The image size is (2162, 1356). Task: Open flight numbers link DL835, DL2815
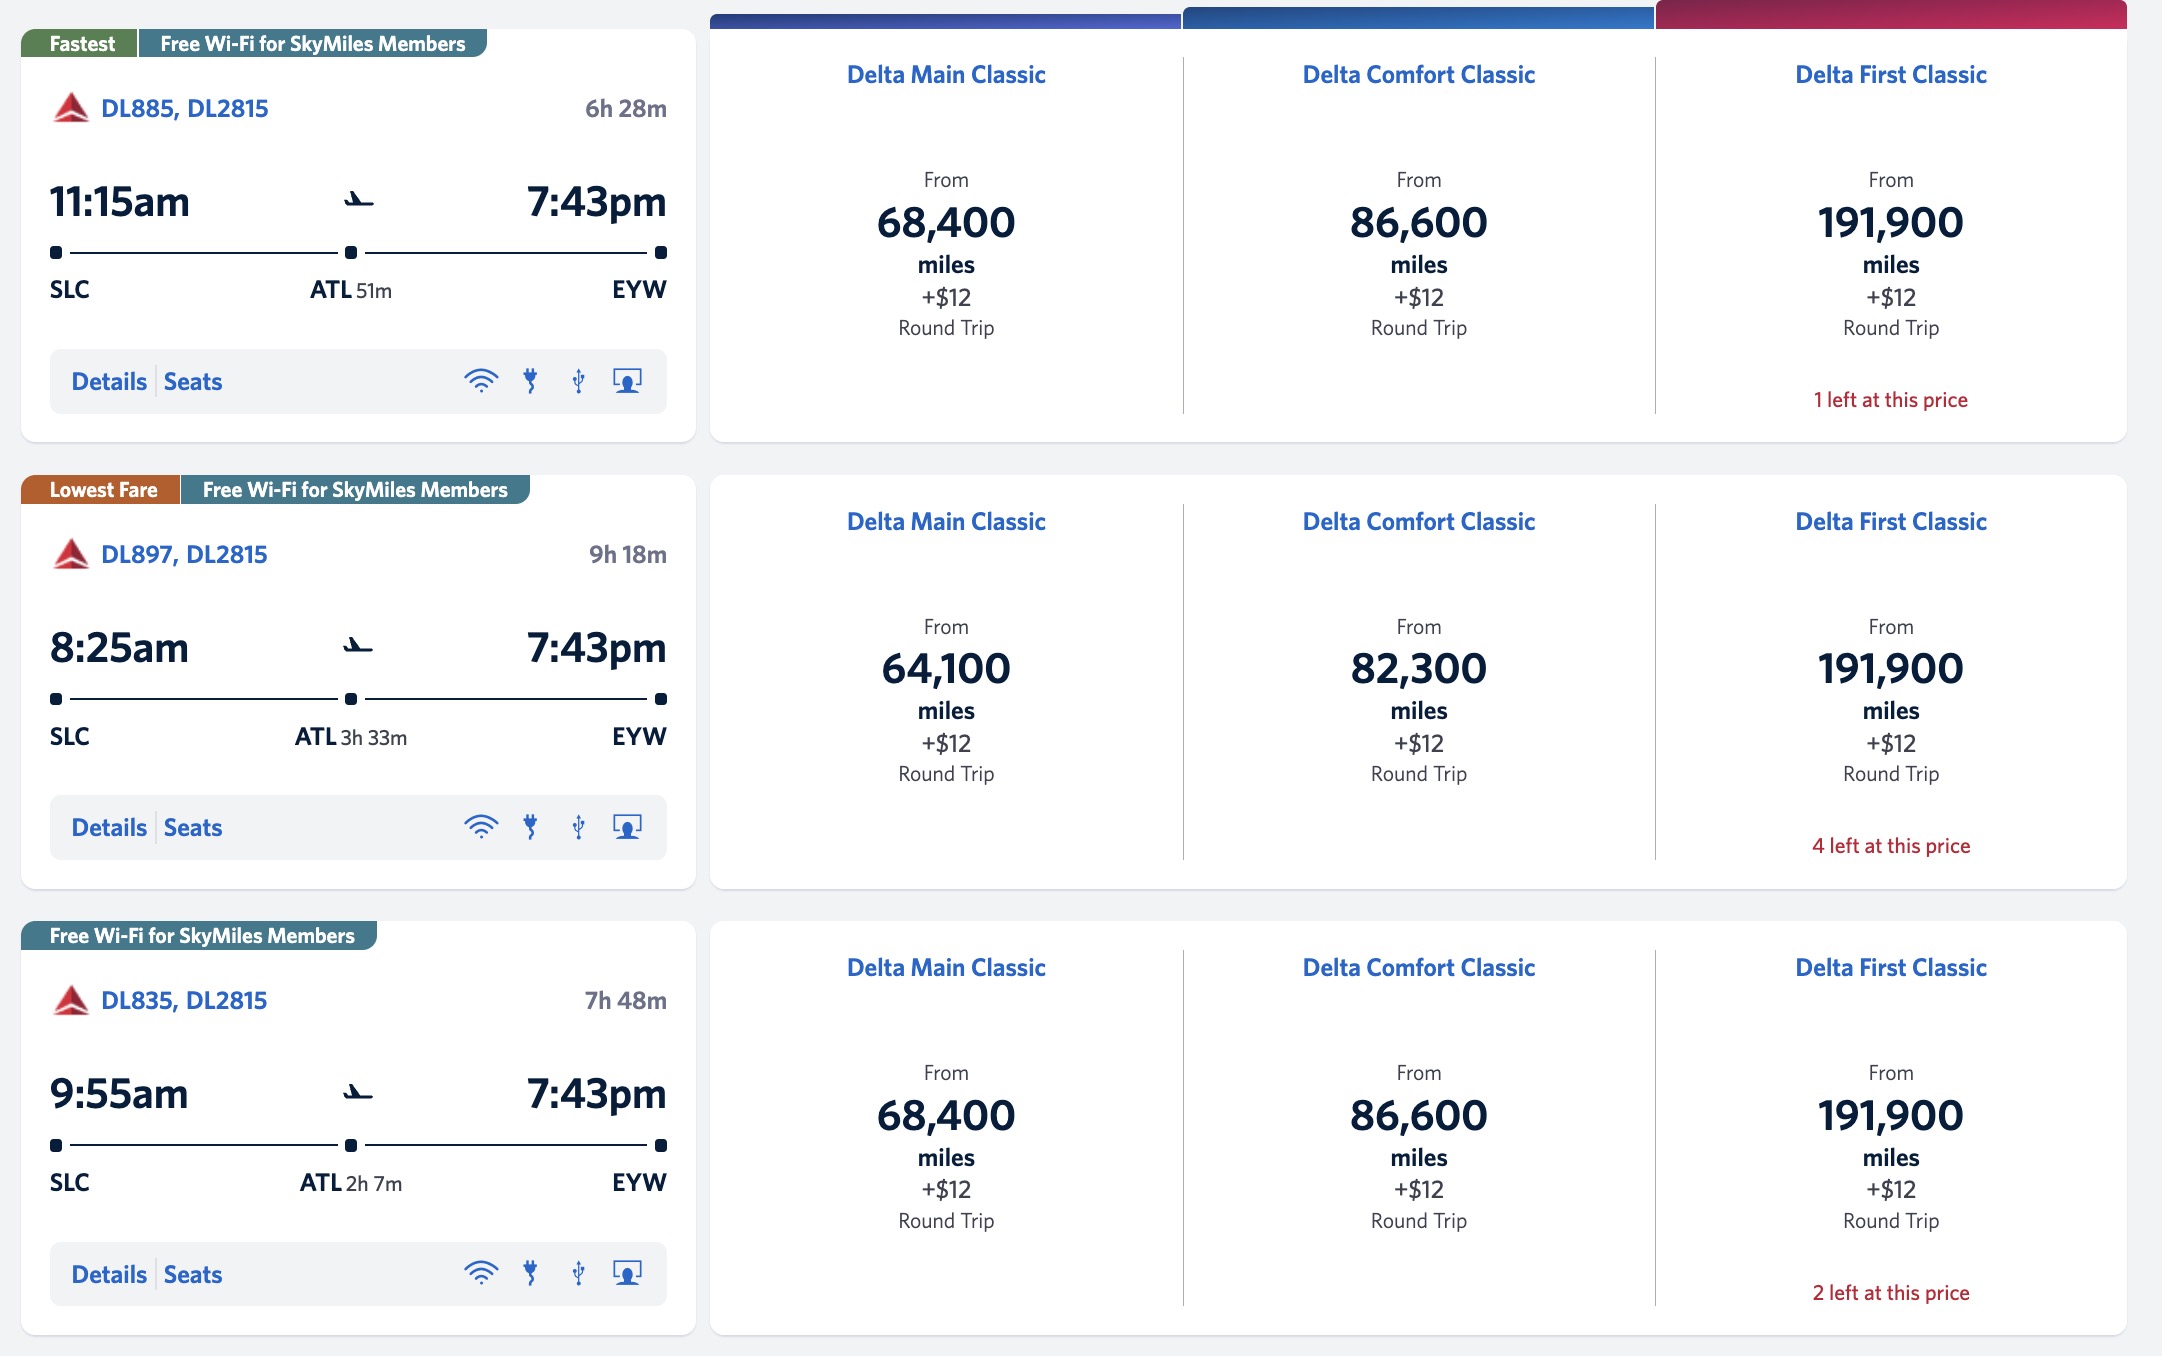click(x=184, y=1000)
